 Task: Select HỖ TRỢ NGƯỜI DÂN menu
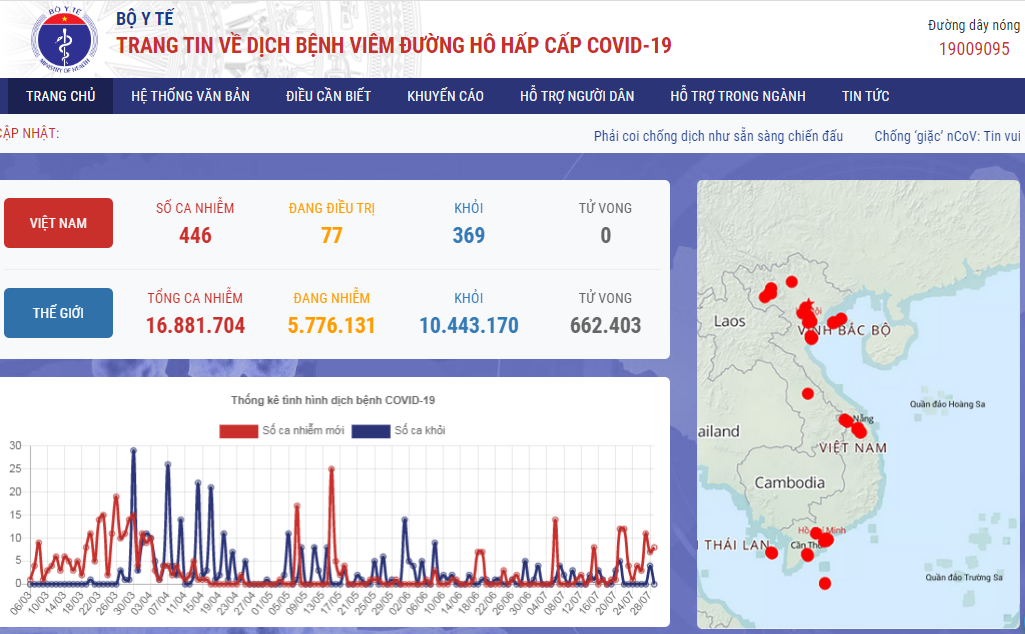click(577, 96)
